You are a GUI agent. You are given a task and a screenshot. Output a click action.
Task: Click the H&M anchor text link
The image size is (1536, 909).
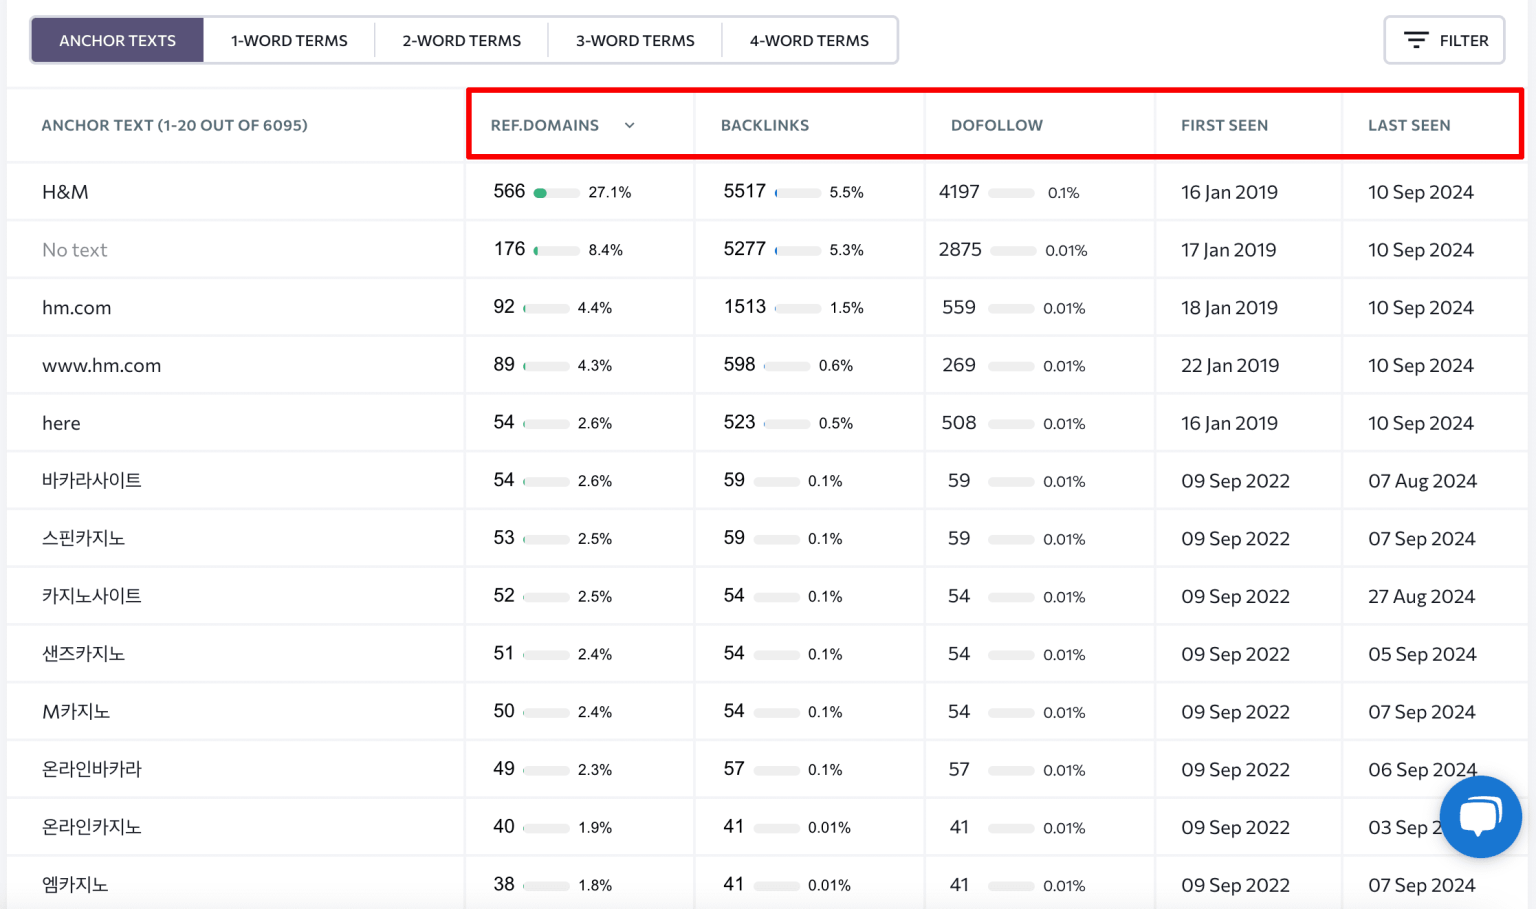tap(65, 191)
